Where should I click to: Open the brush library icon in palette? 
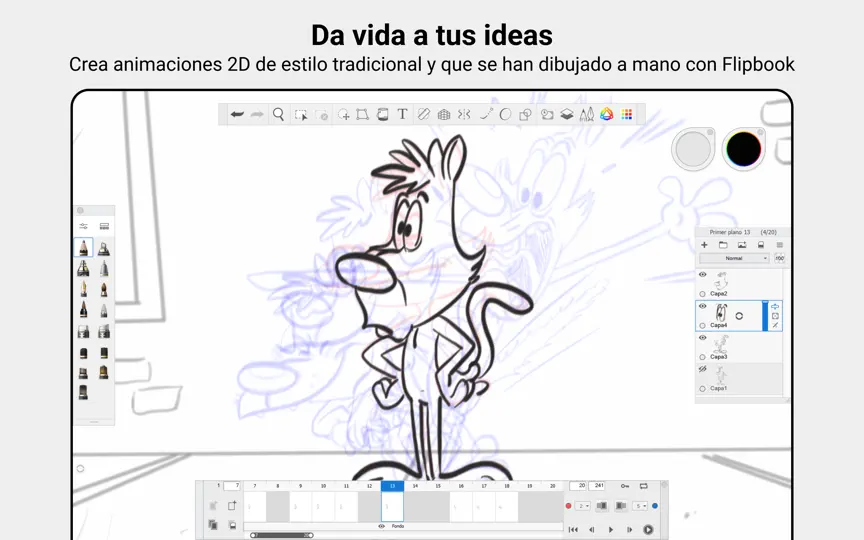pyautogui.click(x=104, y=226)
